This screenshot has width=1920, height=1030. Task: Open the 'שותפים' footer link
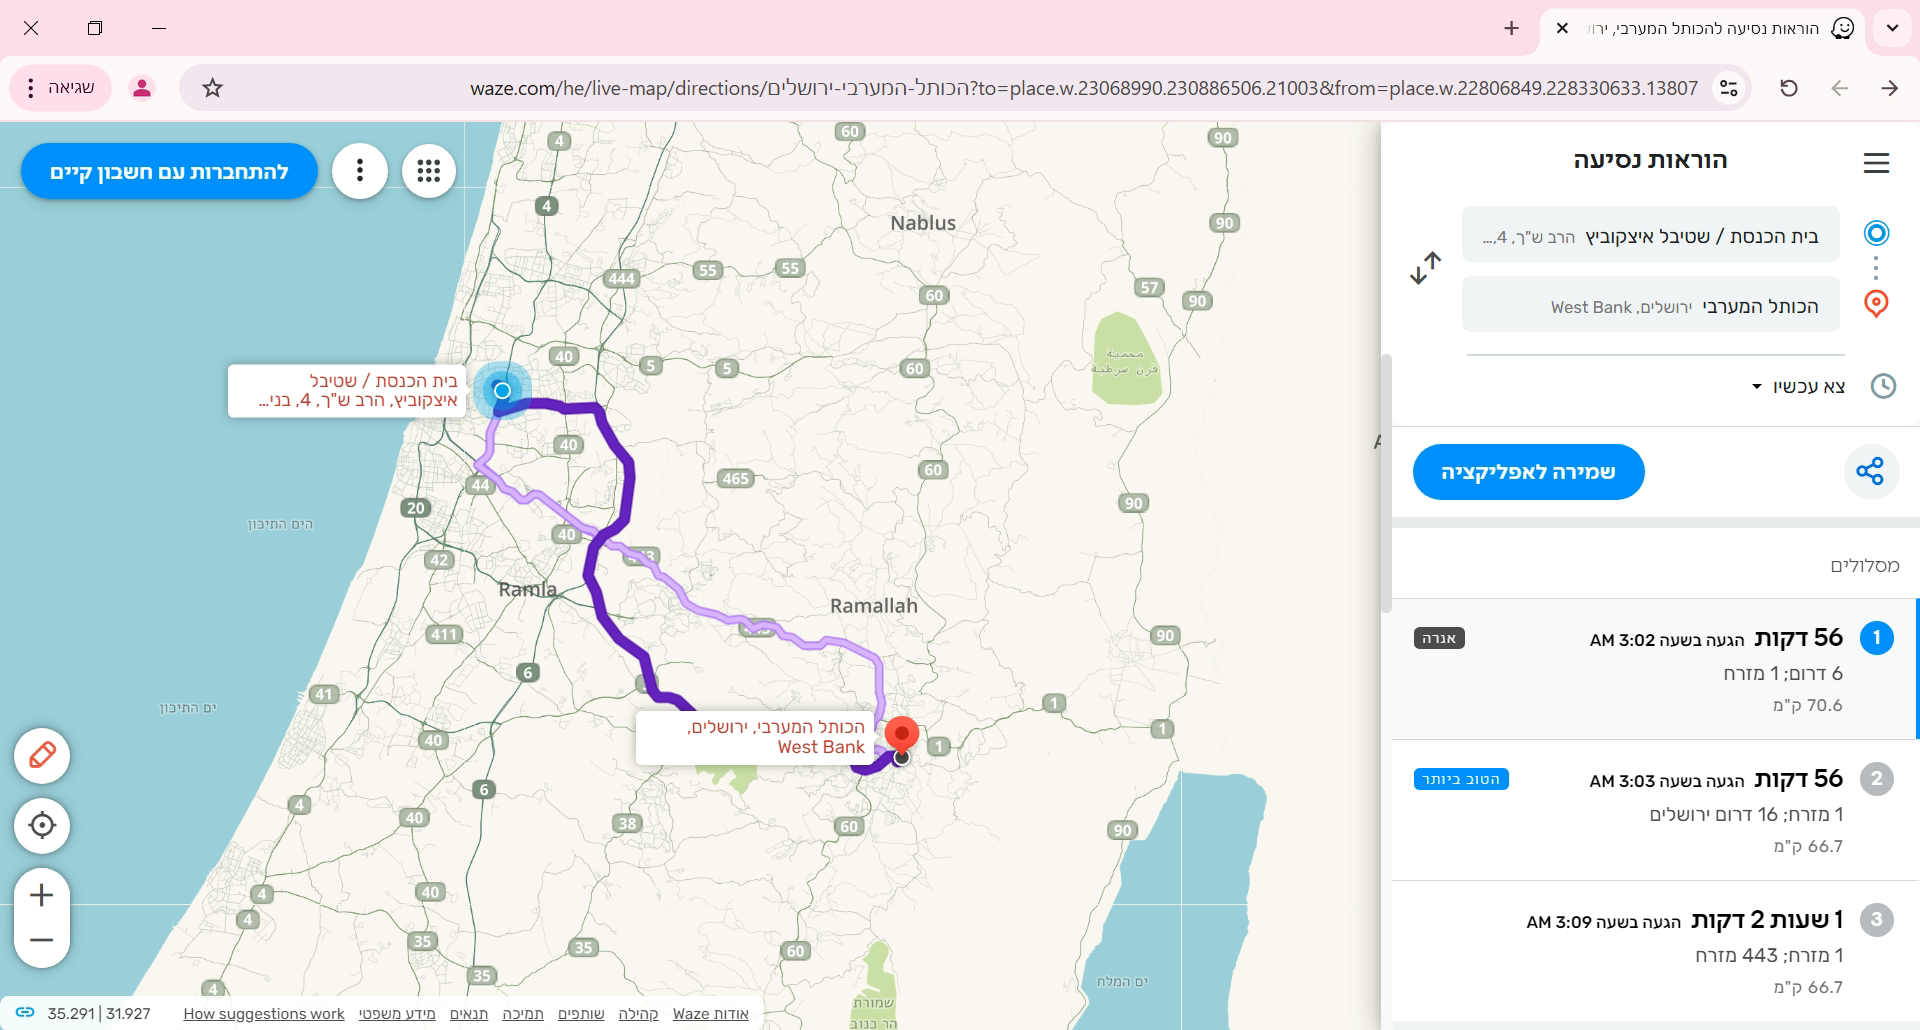581,1013
